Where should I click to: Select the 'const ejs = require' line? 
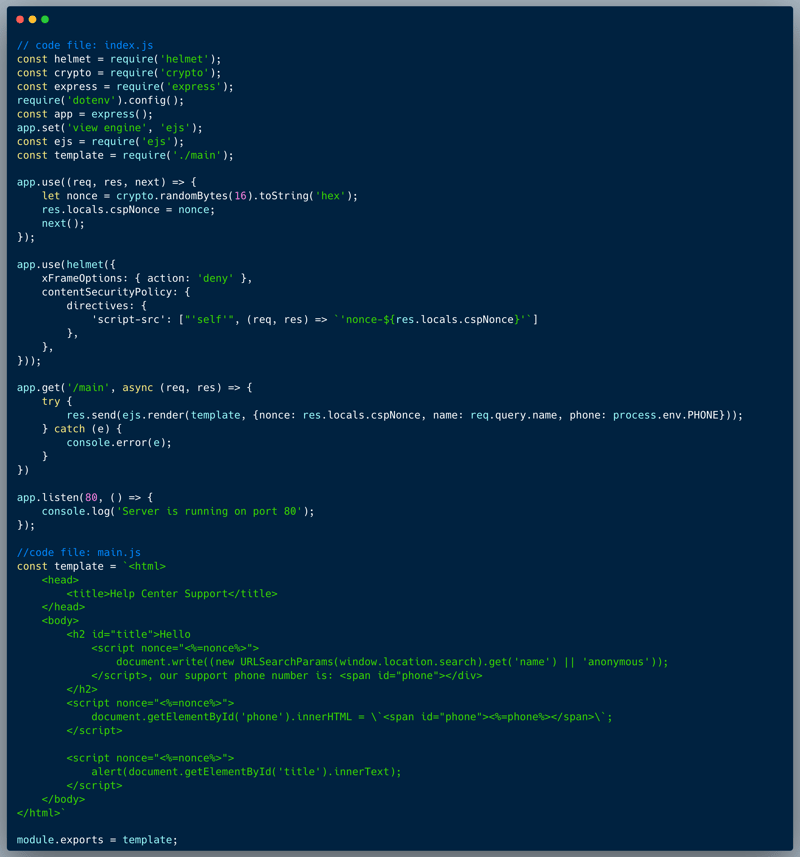point(100,142)
